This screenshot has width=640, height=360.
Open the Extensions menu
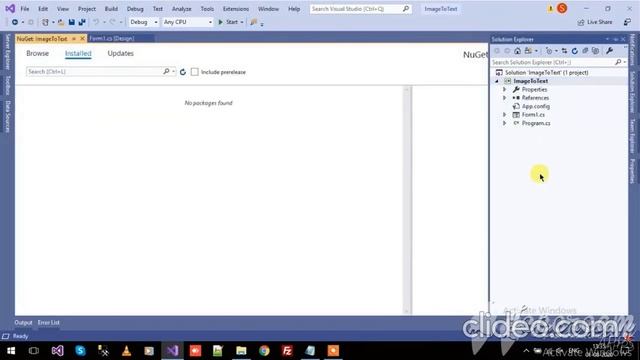[236, 9]
